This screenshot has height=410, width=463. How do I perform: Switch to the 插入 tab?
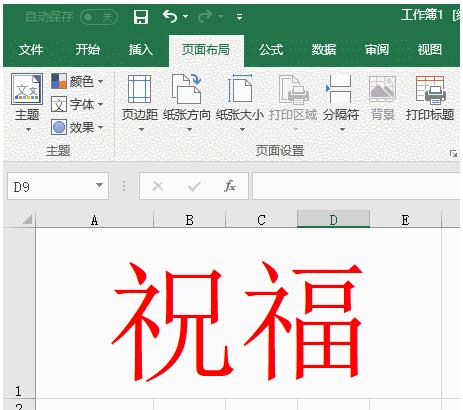[x=141, y=50]
